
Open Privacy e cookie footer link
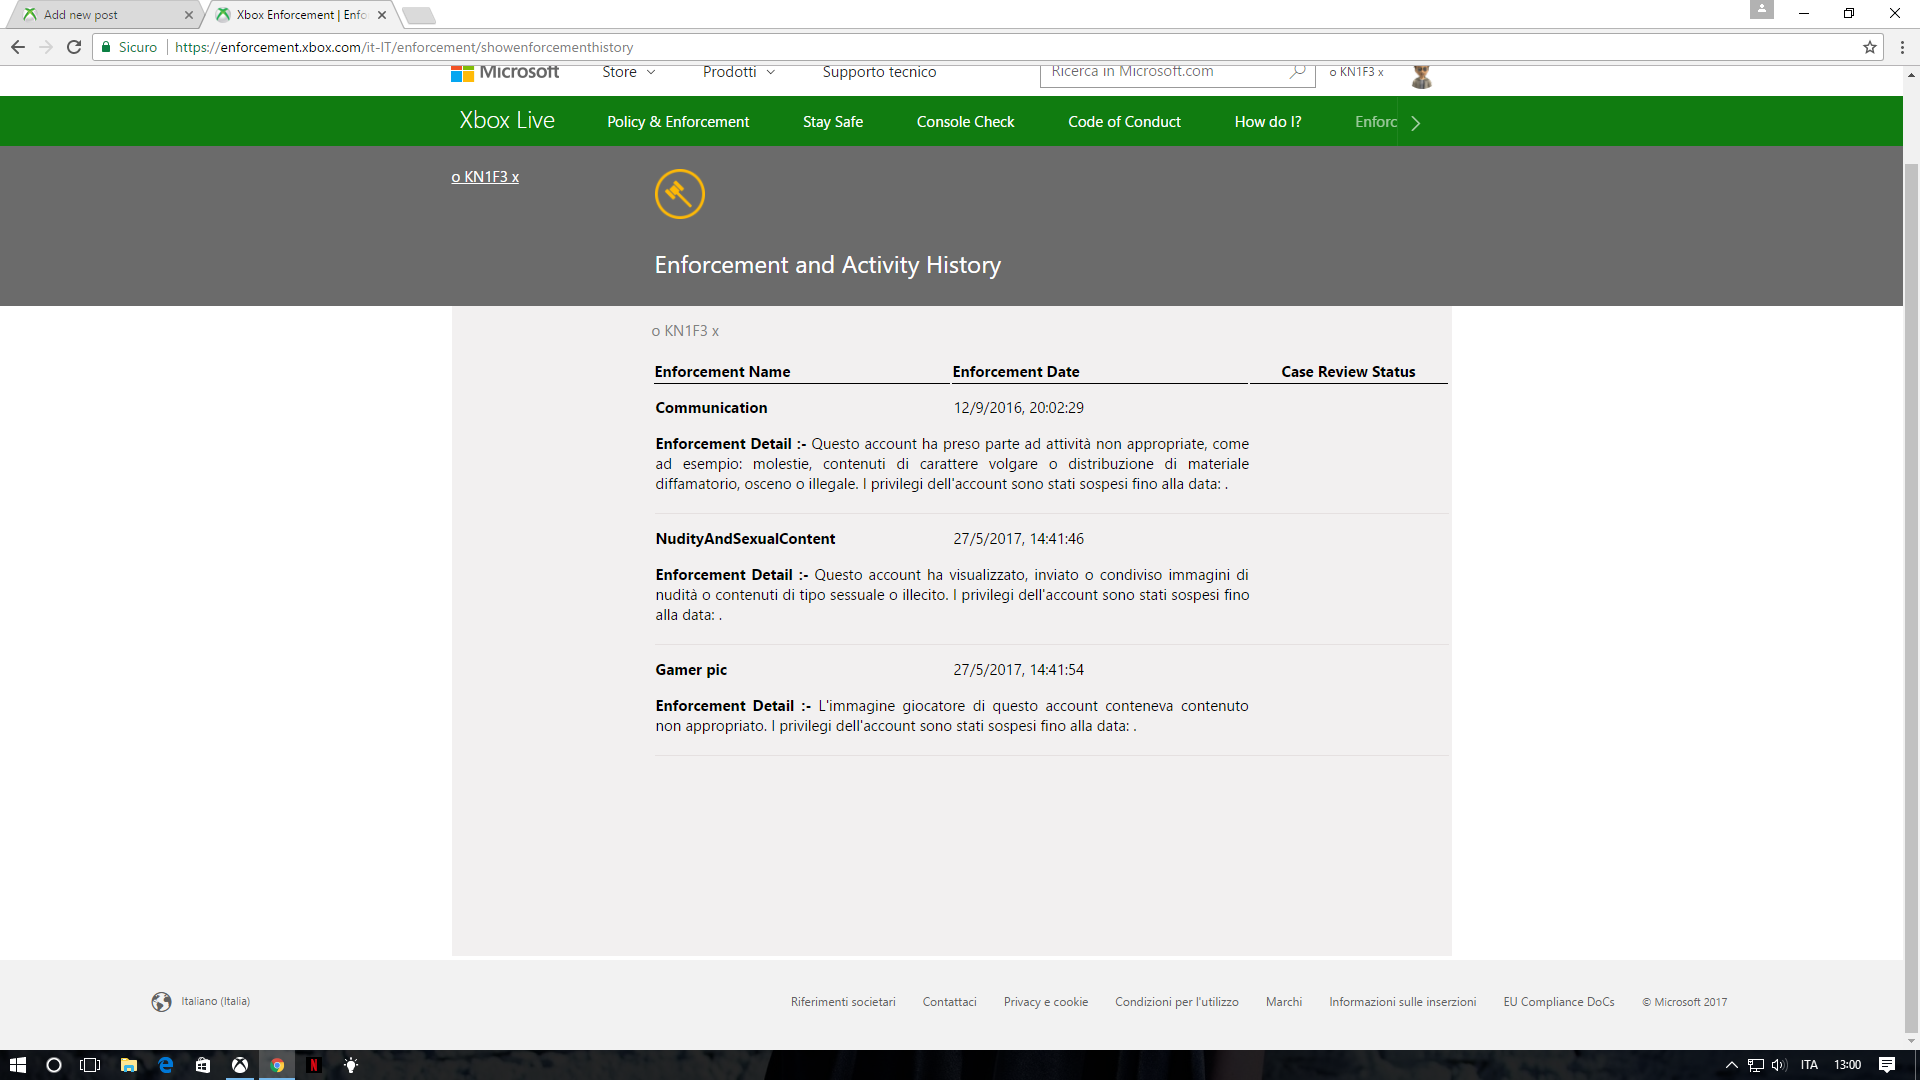click(x=1046, y=1002)
